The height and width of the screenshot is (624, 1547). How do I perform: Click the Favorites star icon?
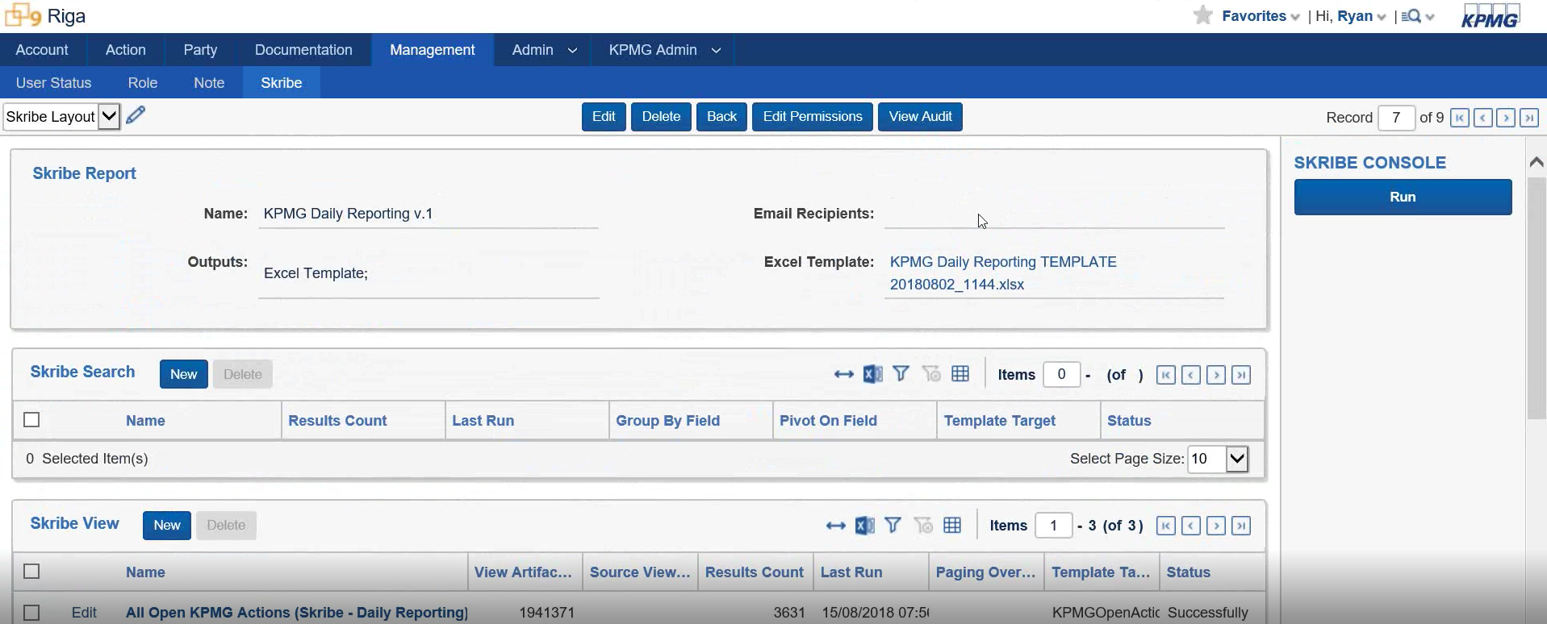(1203, 16)
